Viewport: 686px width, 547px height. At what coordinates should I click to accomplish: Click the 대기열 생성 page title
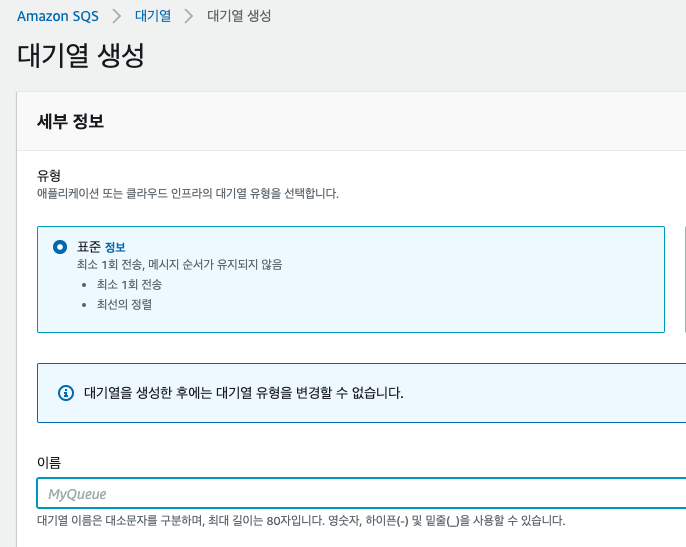point(81,56)
